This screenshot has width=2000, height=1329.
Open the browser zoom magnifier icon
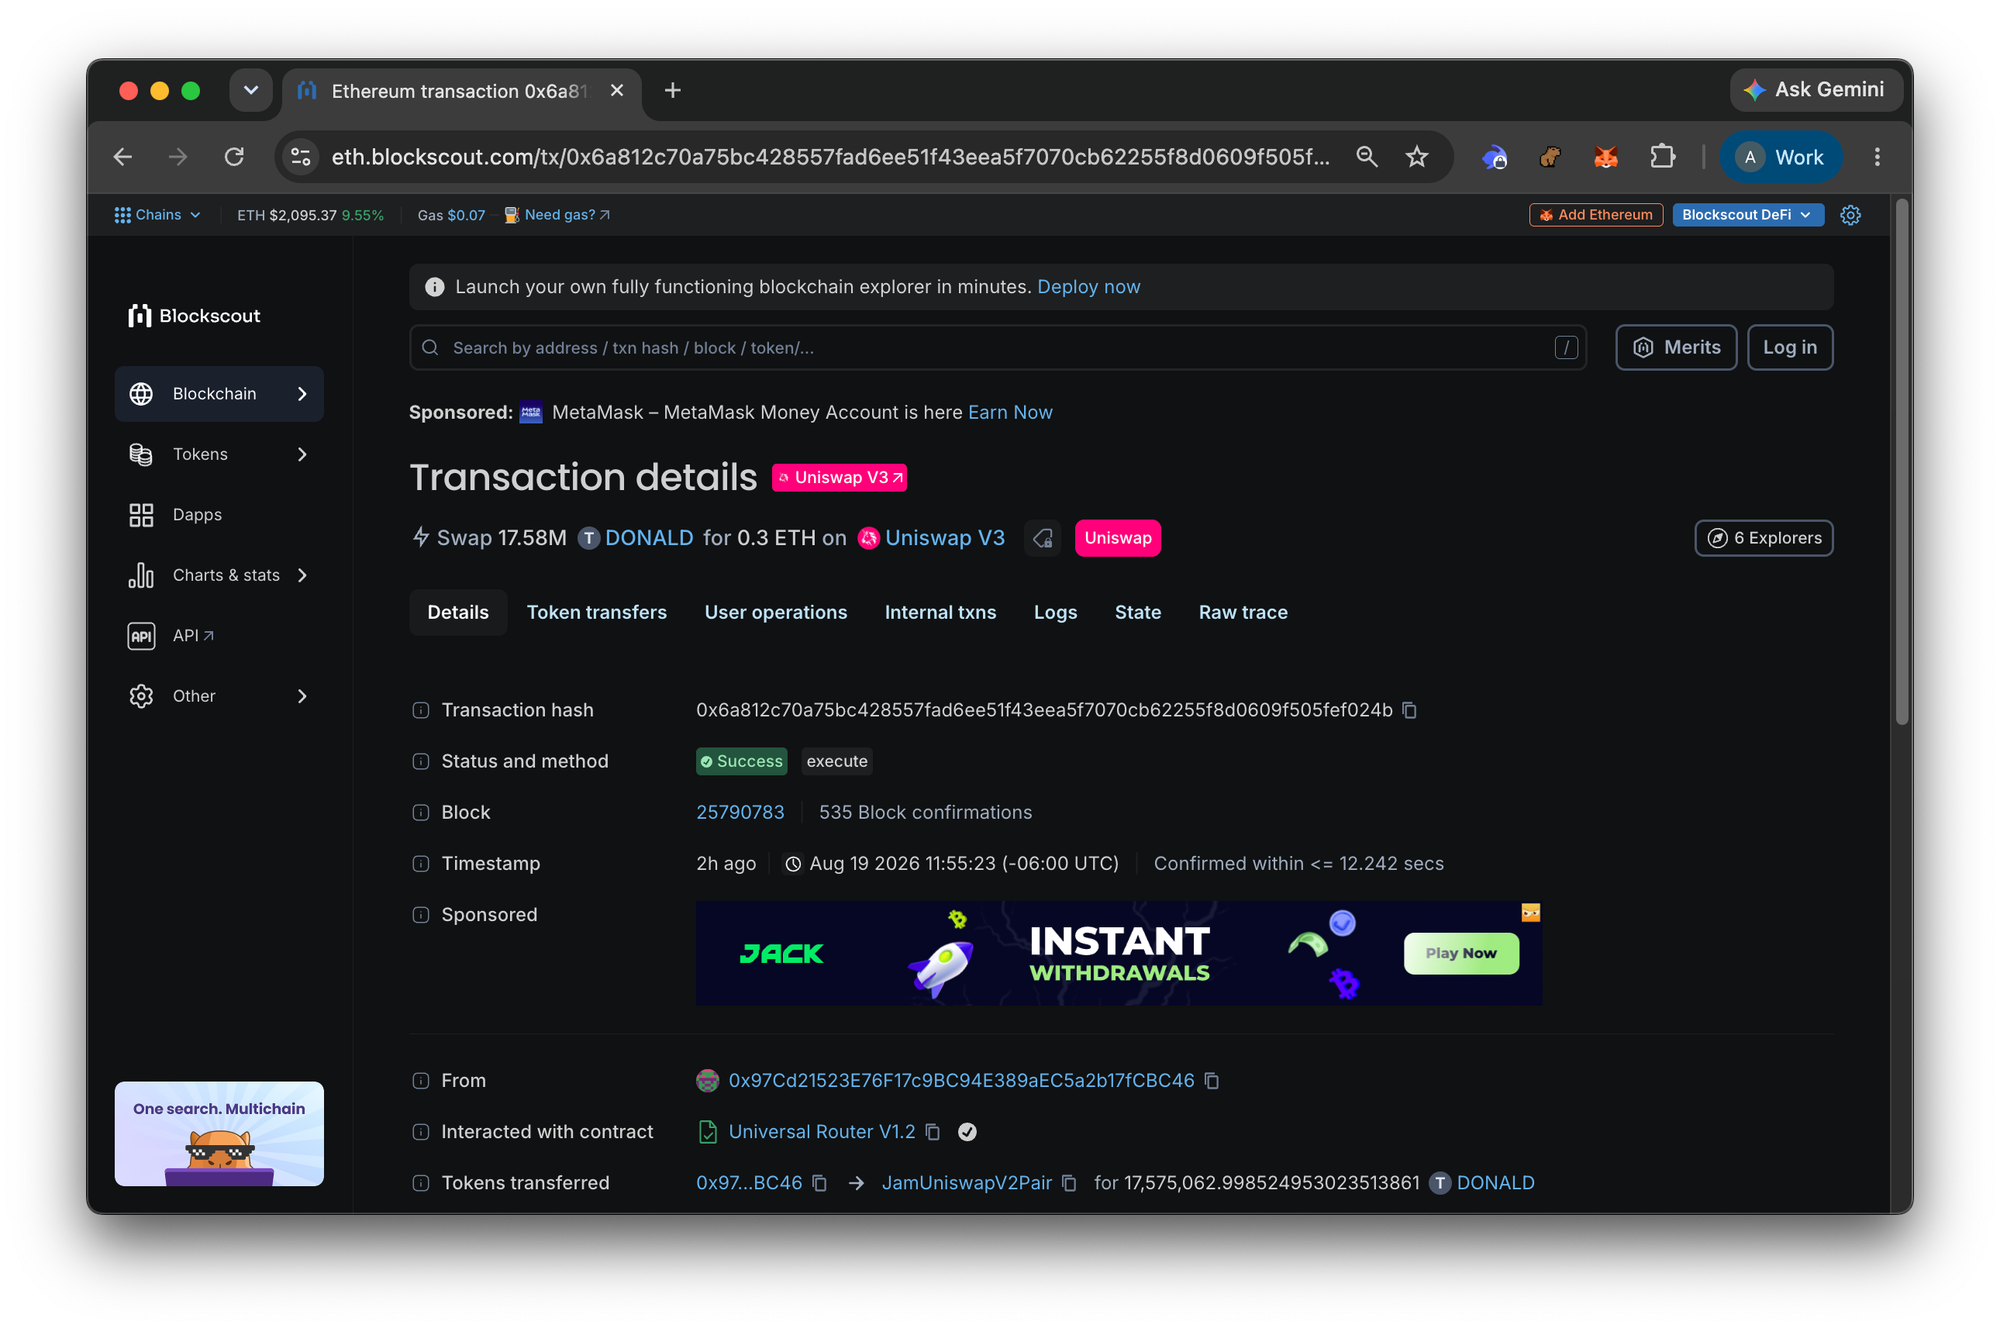[1367, 157]
